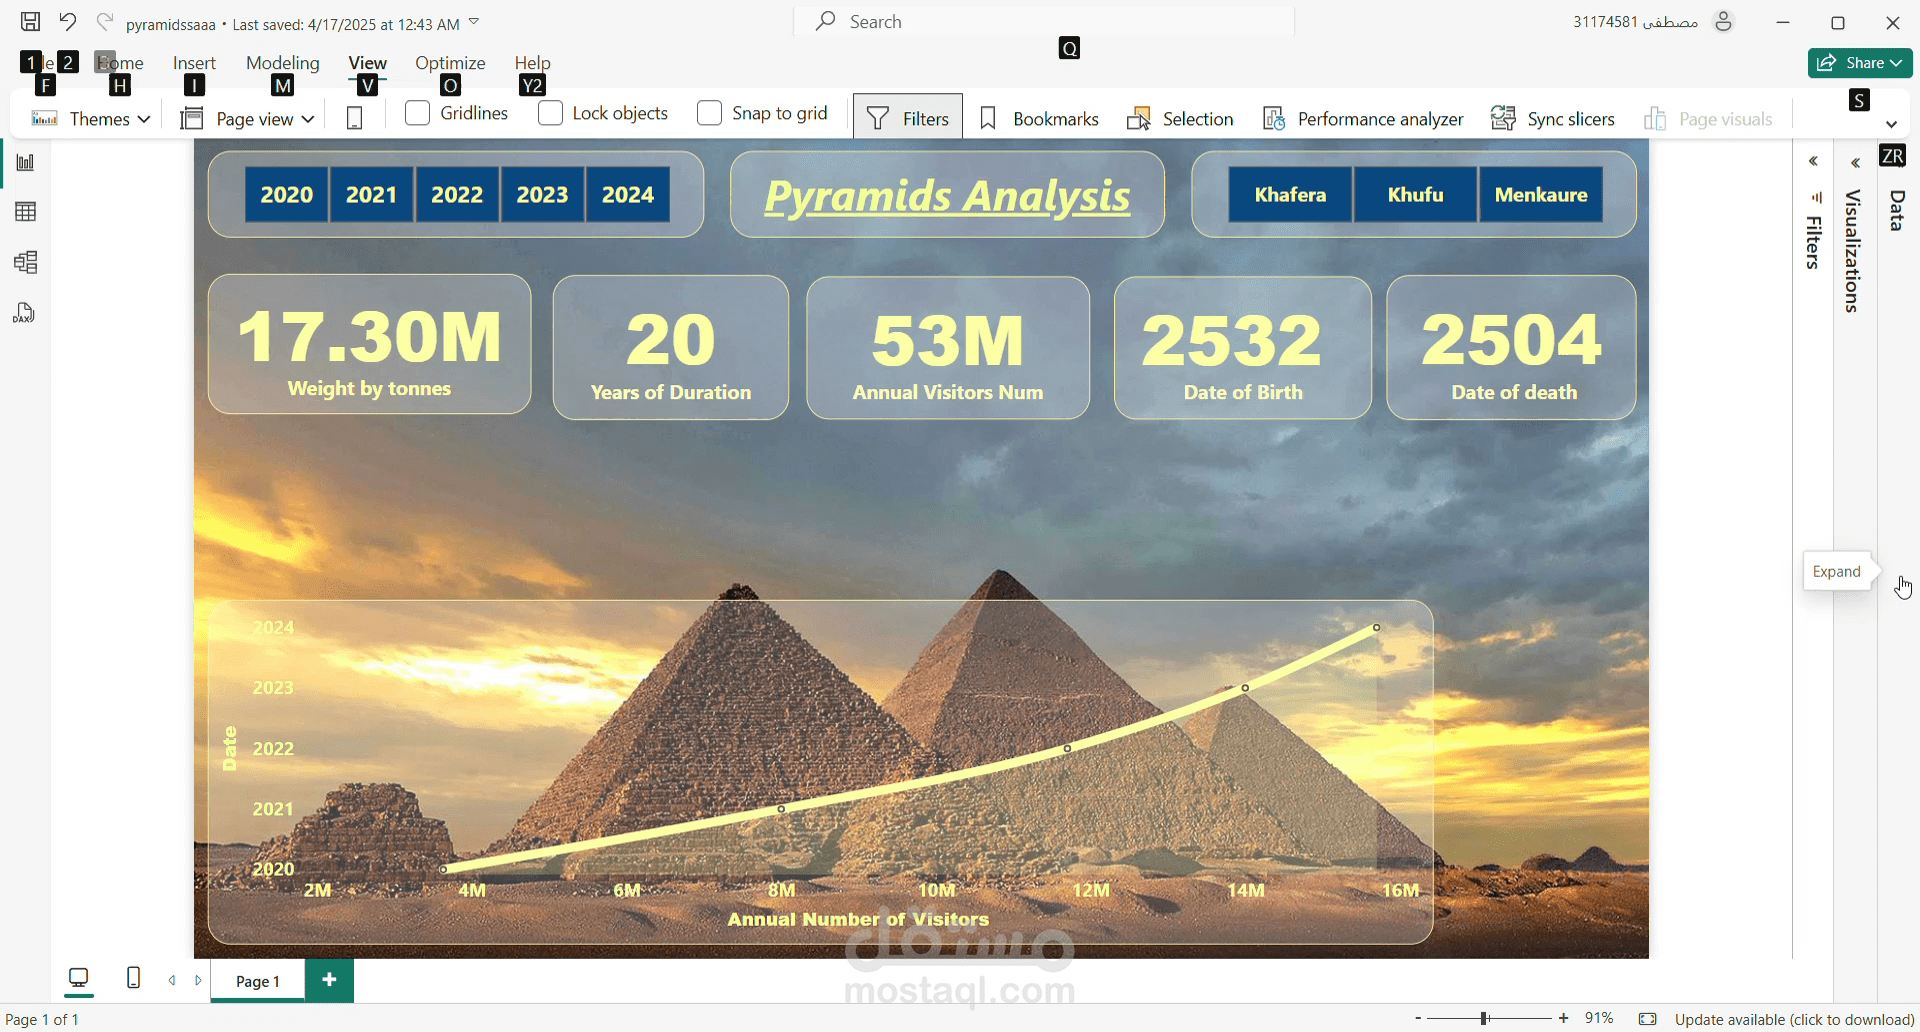Select the 2020 year slicer
The width and height of the screenshot is (1920, 1032).
click(287, 195)
